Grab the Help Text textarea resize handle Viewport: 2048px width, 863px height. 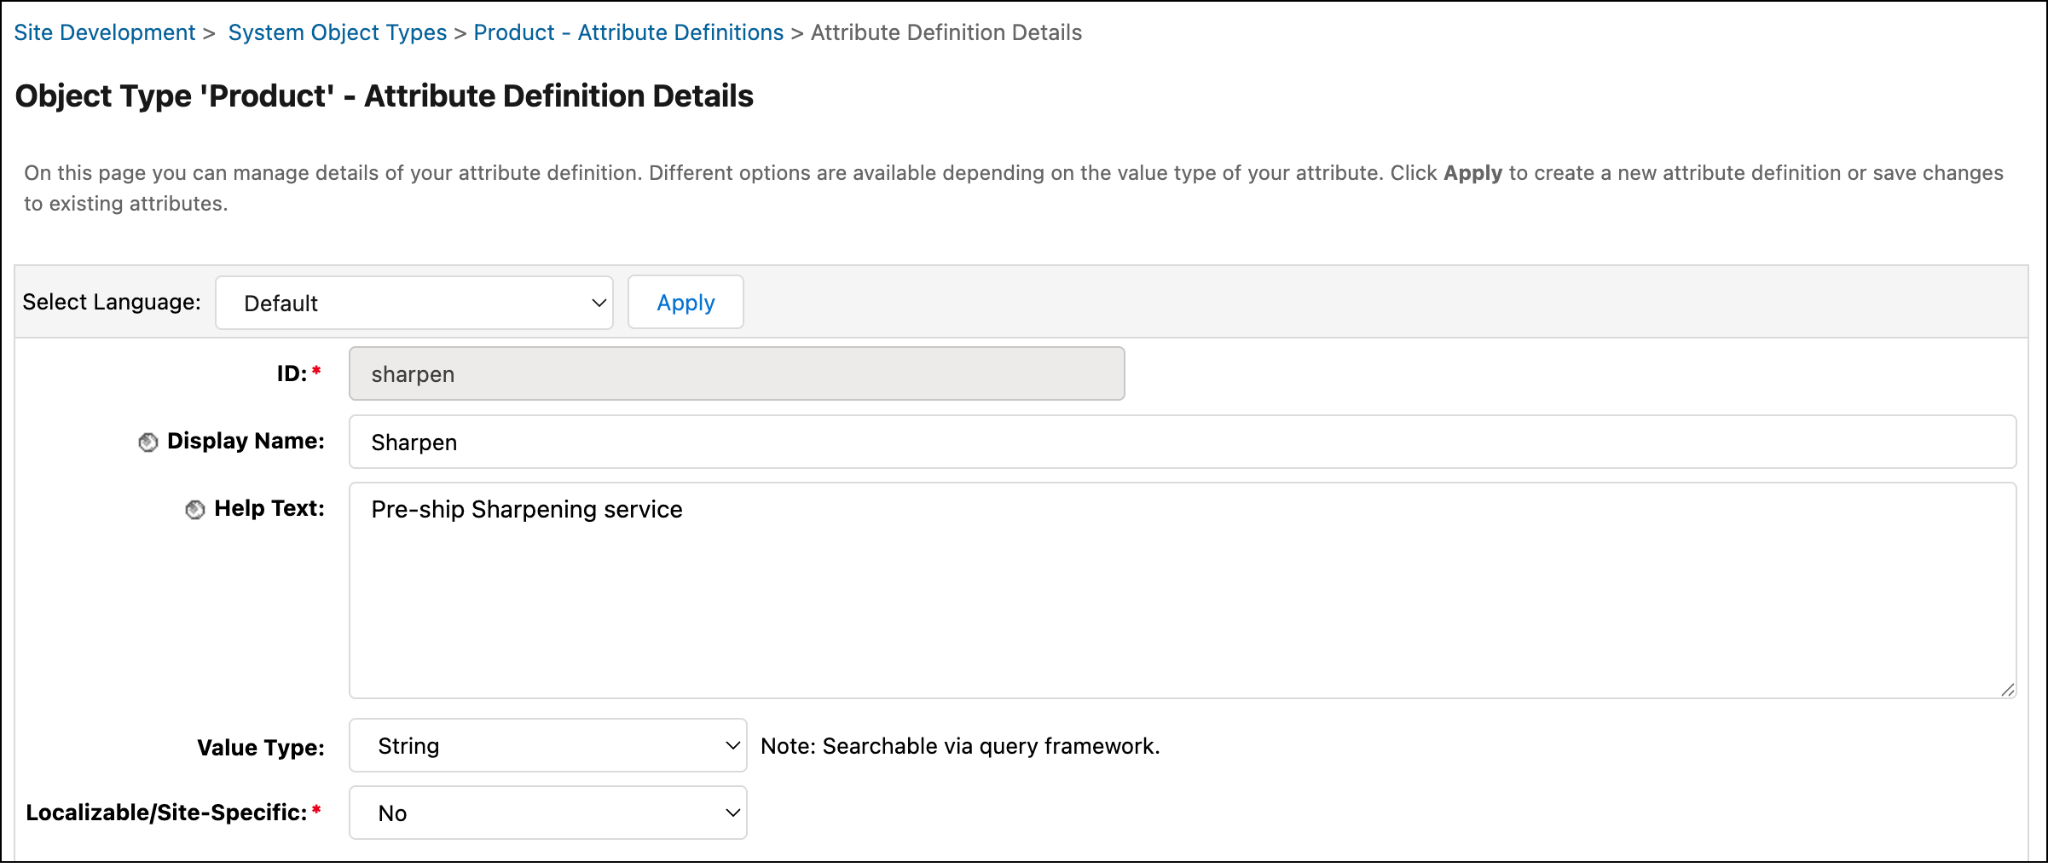tap(2007, 689)
